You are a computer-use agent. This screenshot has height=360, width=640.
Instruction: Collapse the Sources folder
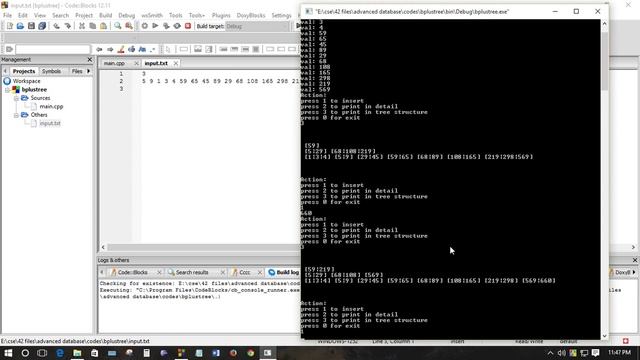point(16,98)
